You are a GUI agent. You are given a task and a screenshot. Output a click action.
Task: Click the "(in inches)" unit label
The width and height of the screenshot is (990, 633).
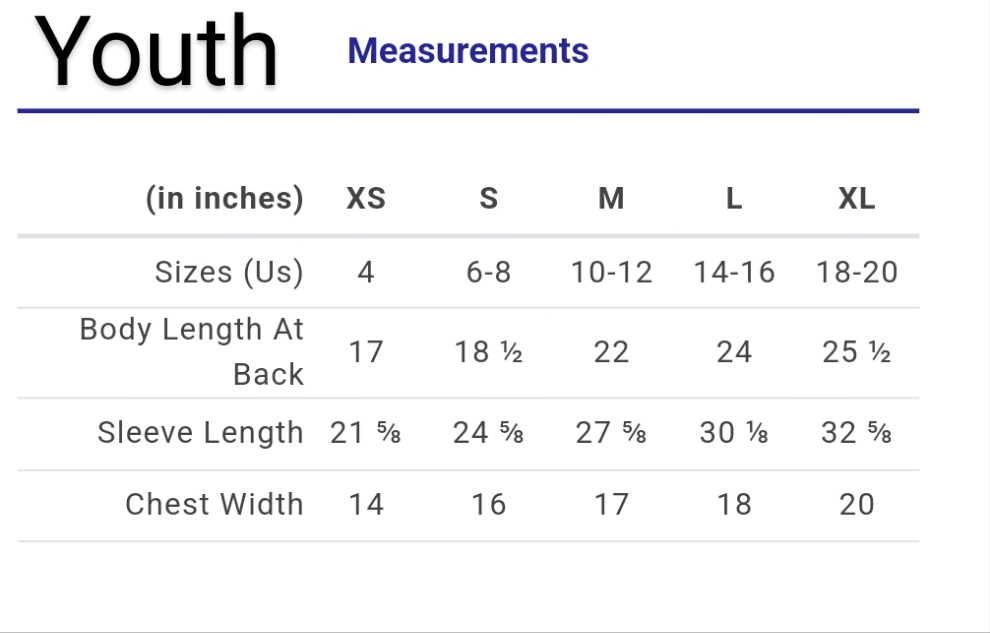coord(224,199)
